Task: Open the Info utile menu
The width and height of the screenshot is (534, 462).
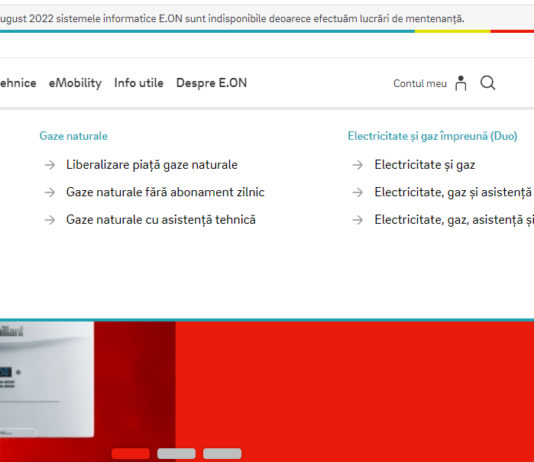Action: click(139, 83)
